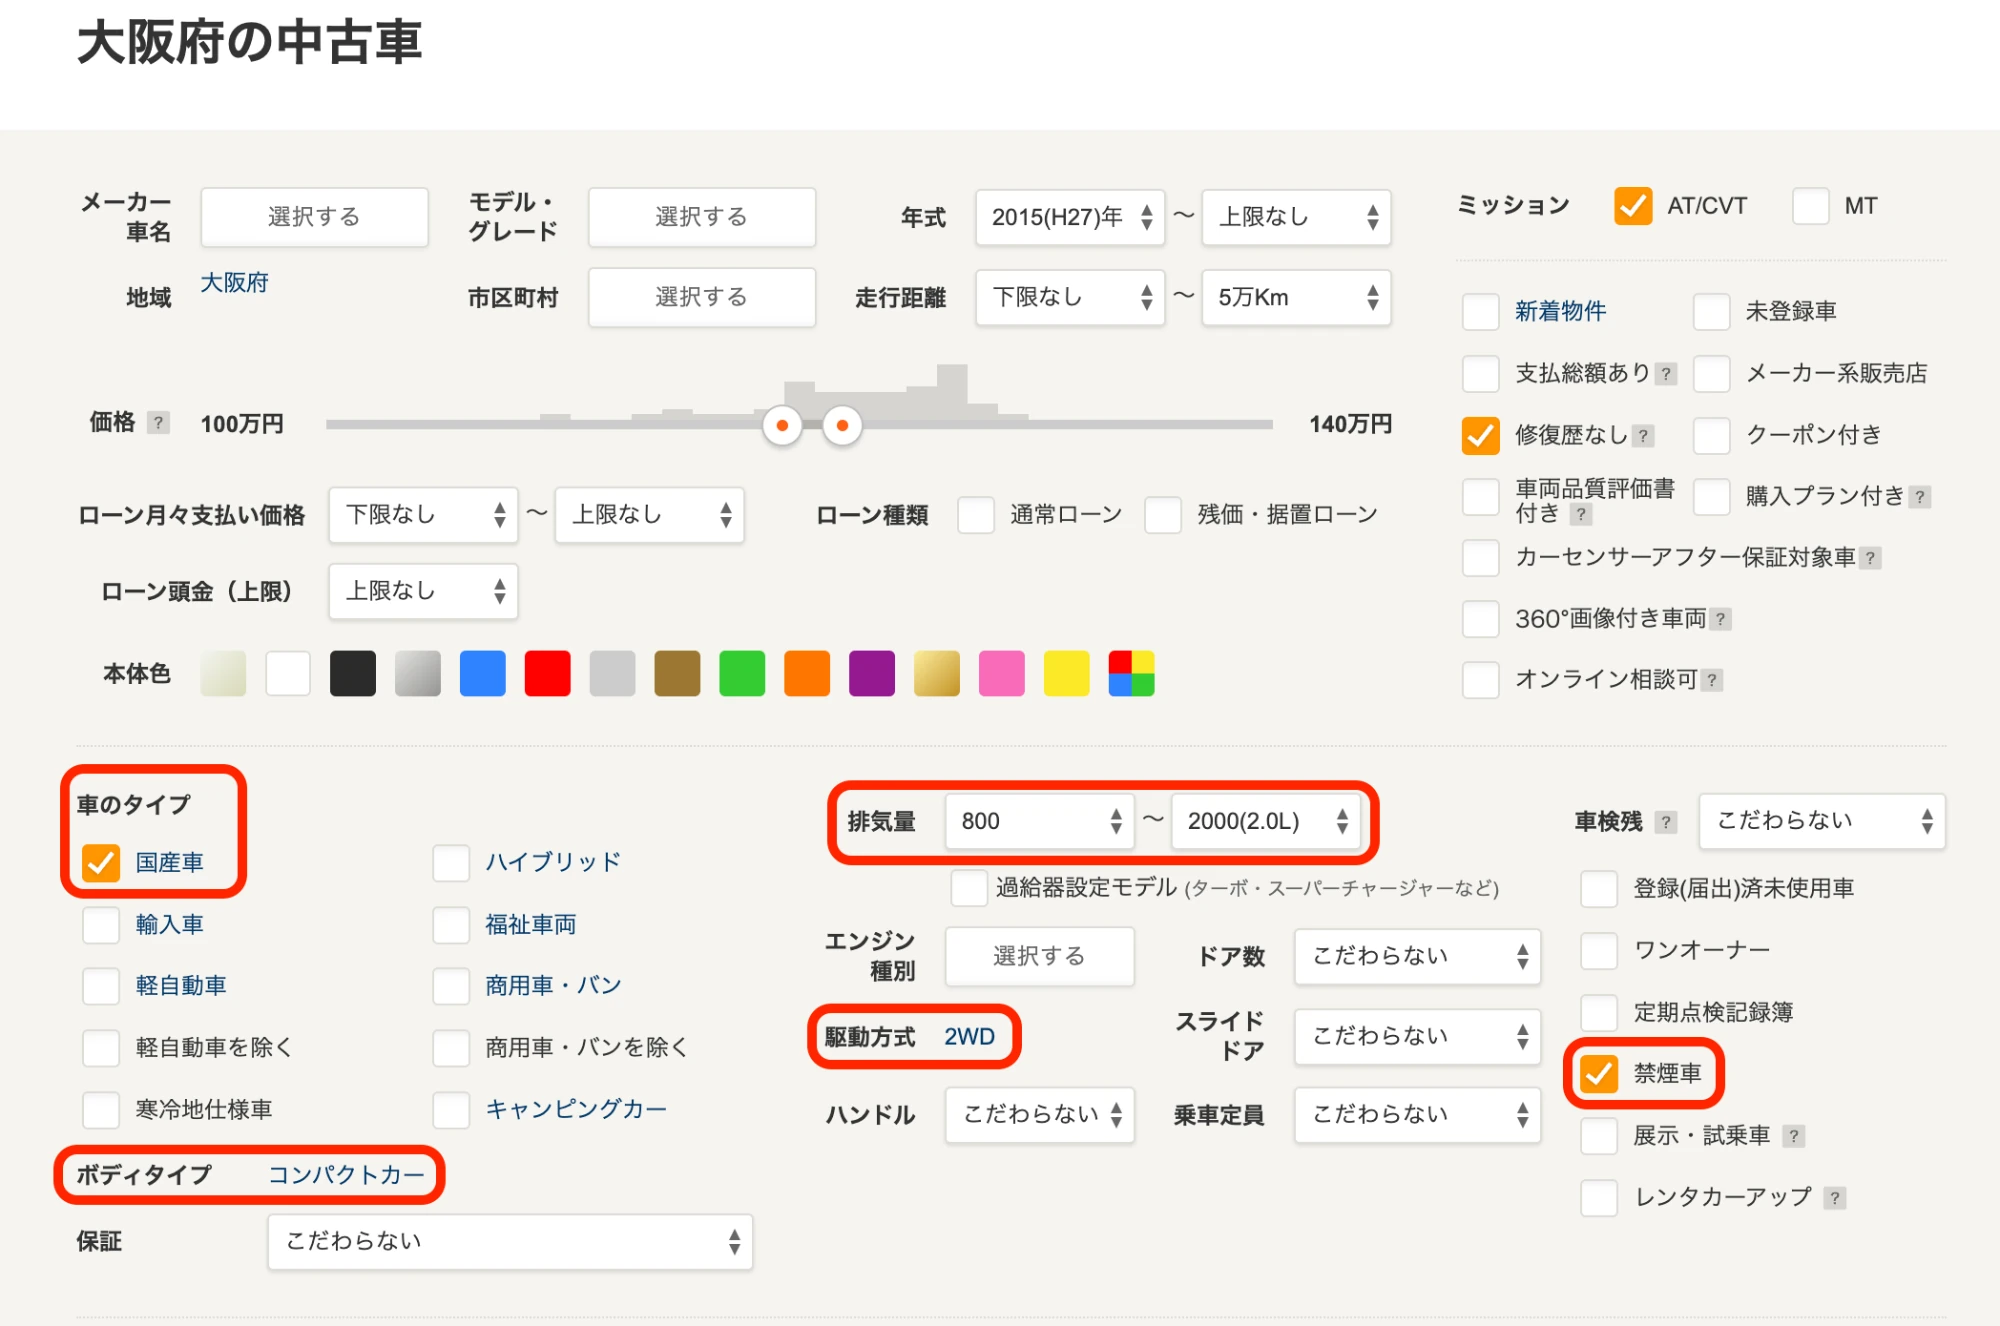Check the 過給器設定モデル checkbox
Viewport: 2000px width, 1326px height.
point(969,888)
